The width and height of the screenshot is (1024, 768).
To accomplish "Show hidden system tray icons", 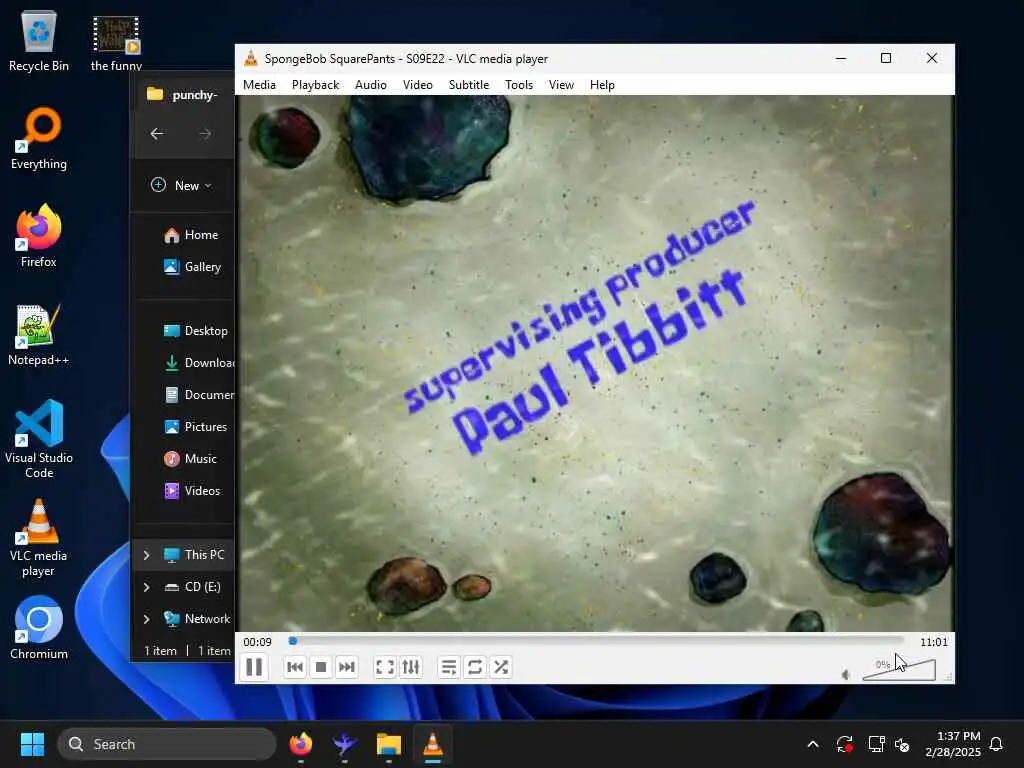I will pyautogui.click(x=813, y=744).
